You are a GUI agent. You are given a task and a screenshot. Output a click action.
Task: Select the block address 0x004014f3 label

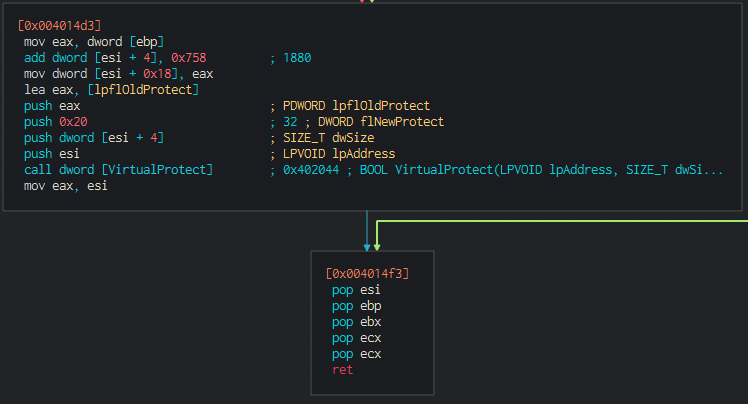pyautogui.click(x=367, y=273)
